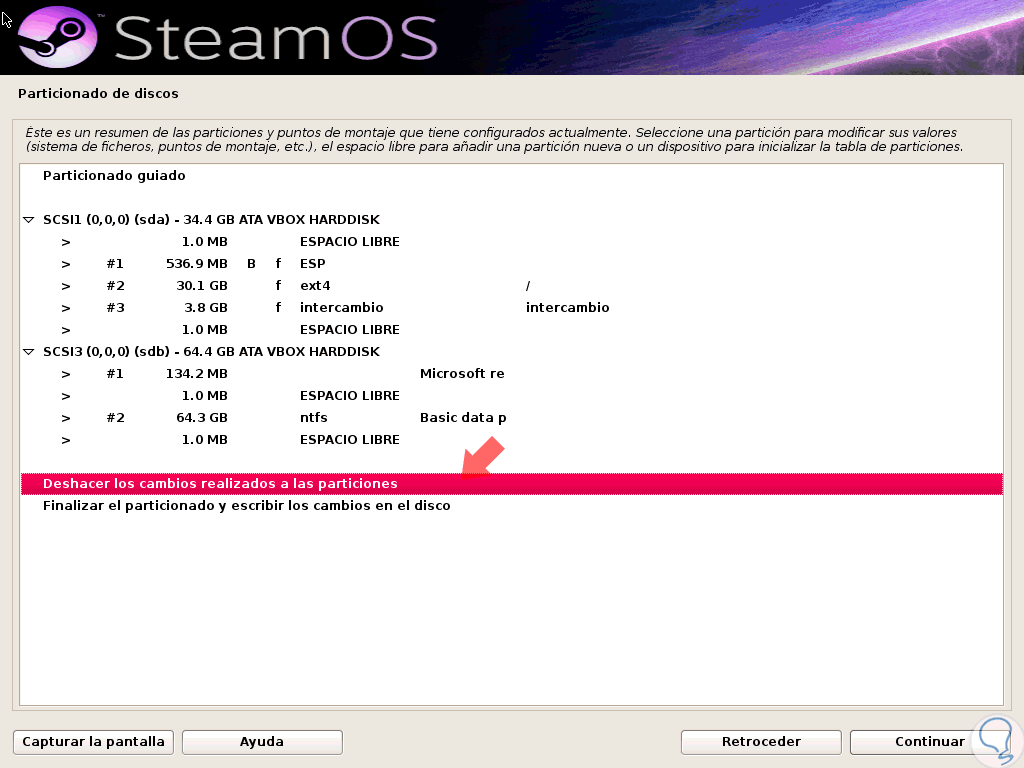Open Ayuda help button

262,742
